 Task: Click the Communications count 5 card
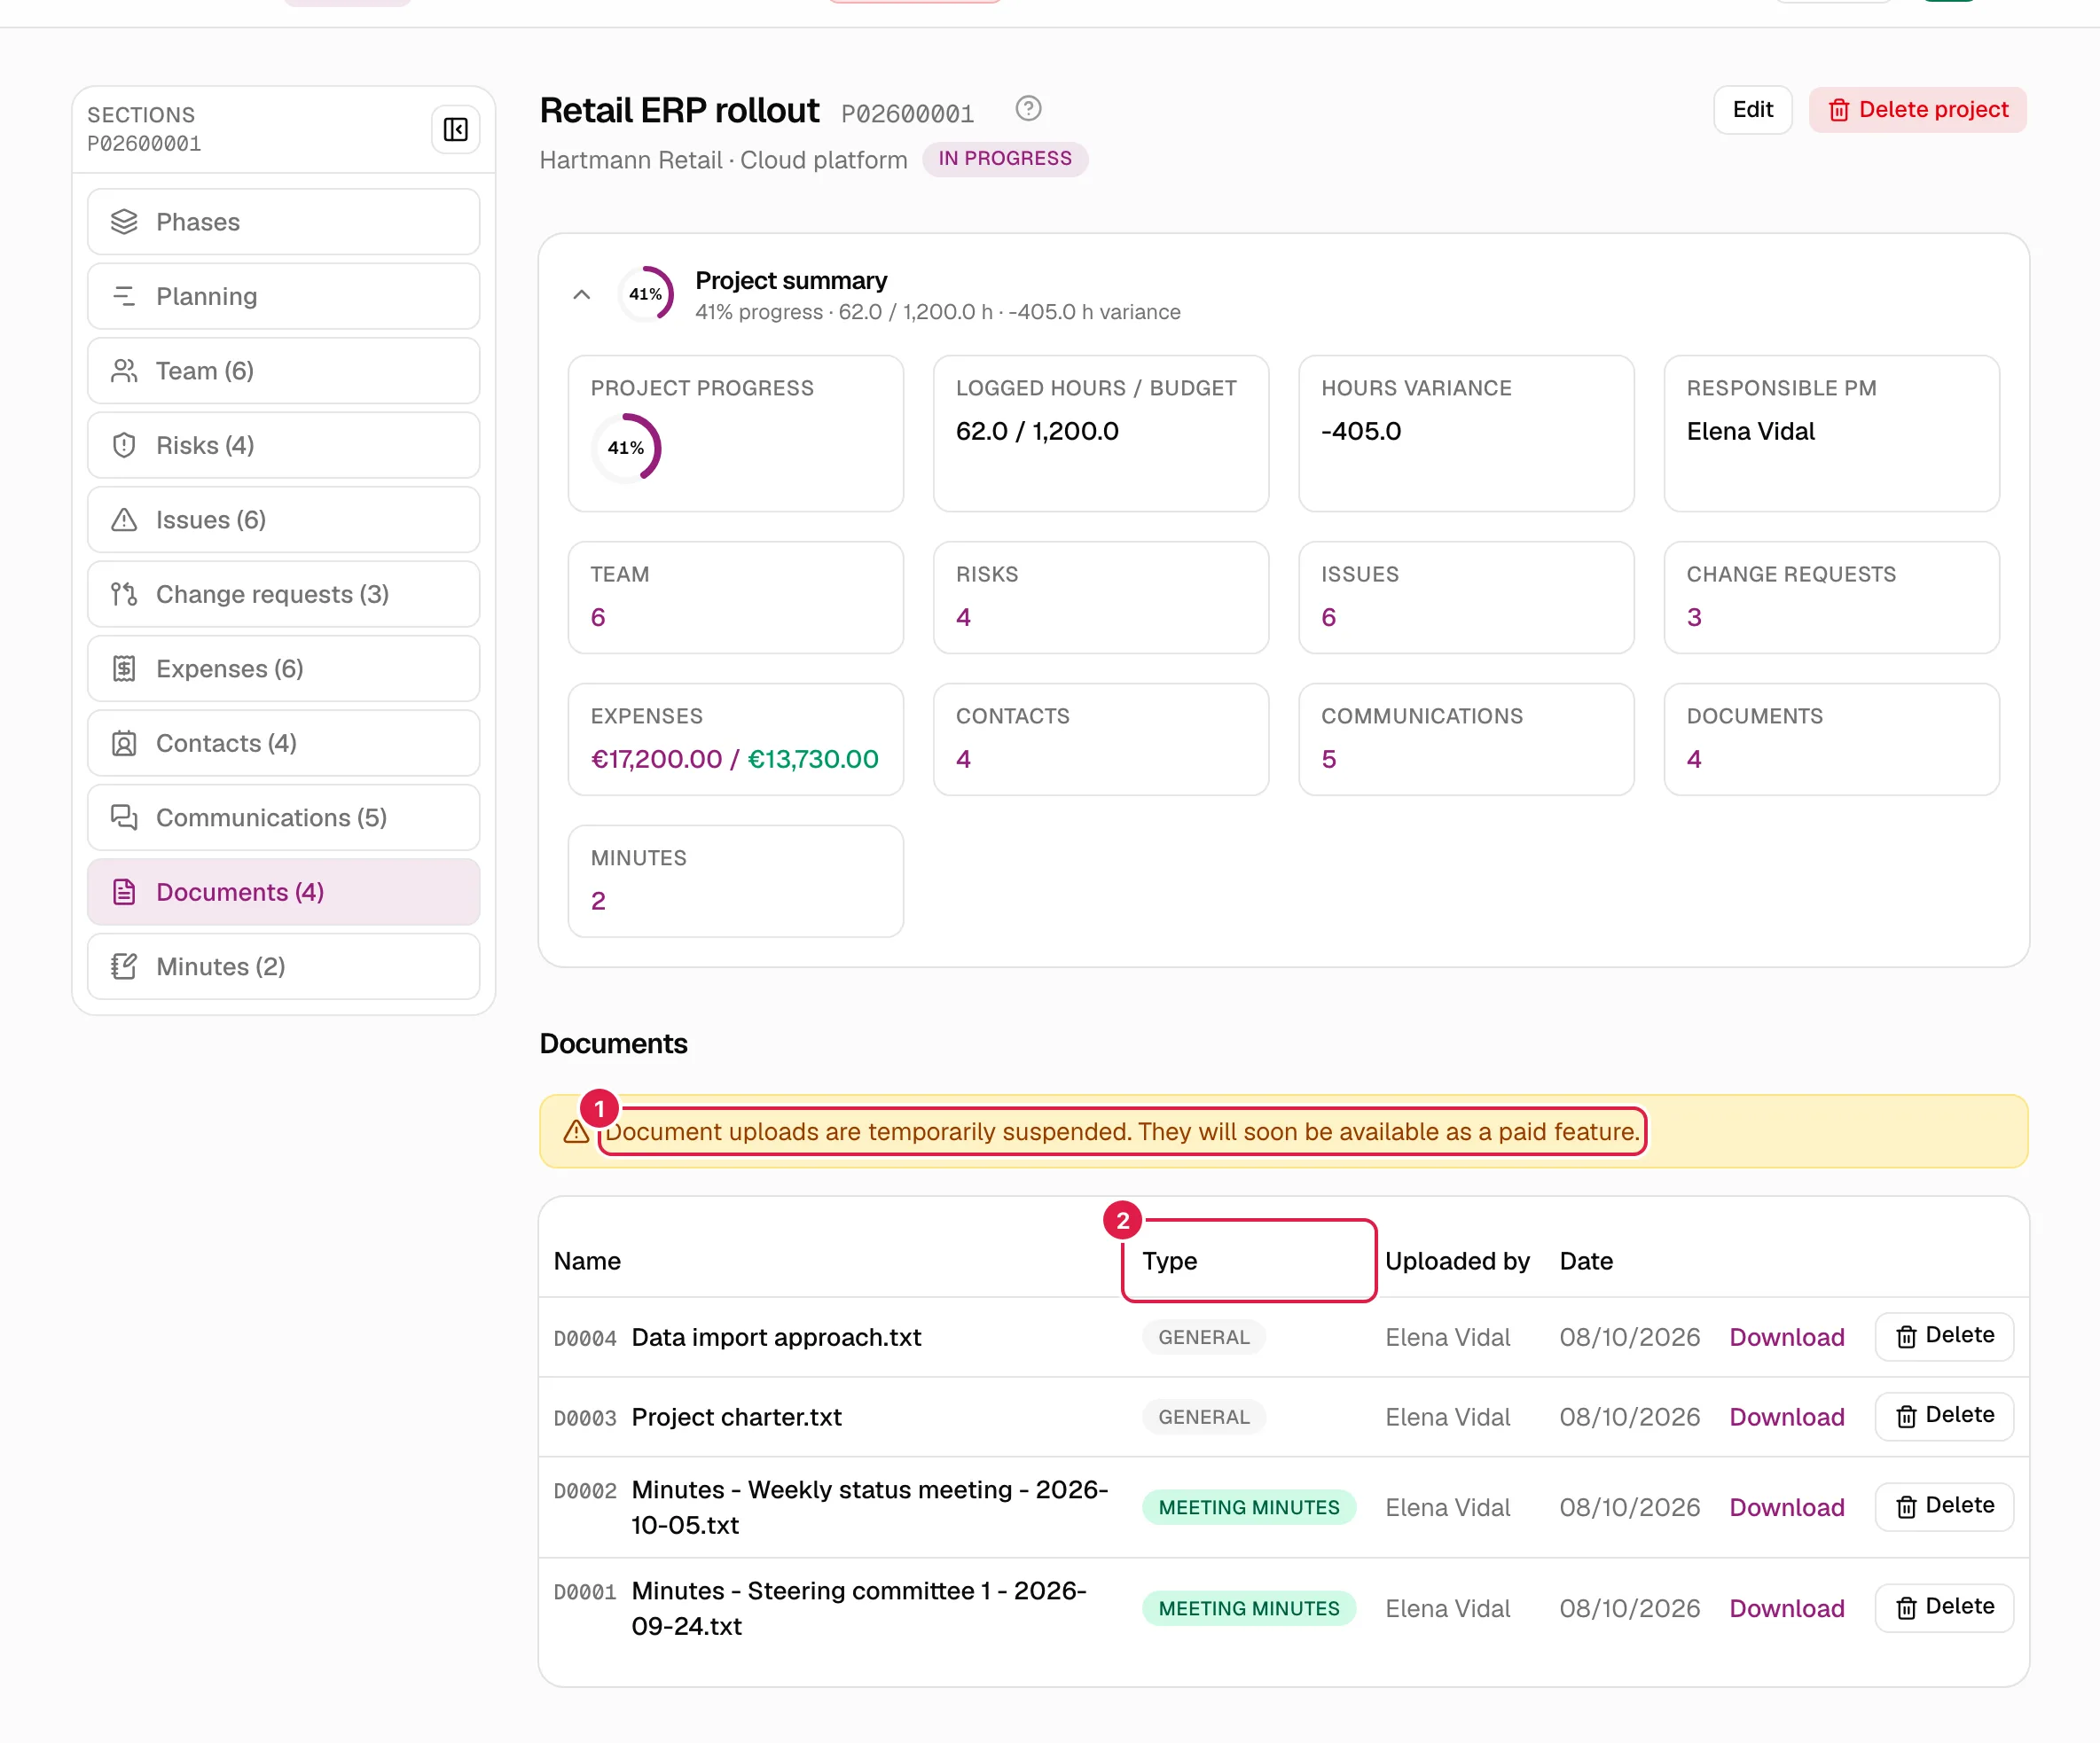click(1465, 739)
